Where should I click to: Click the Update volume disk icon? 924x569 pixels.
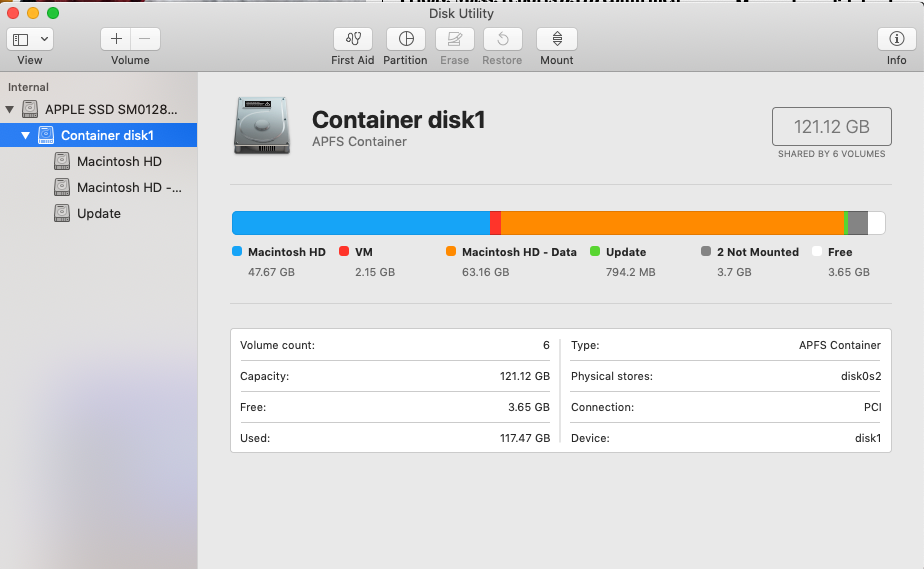62,213
